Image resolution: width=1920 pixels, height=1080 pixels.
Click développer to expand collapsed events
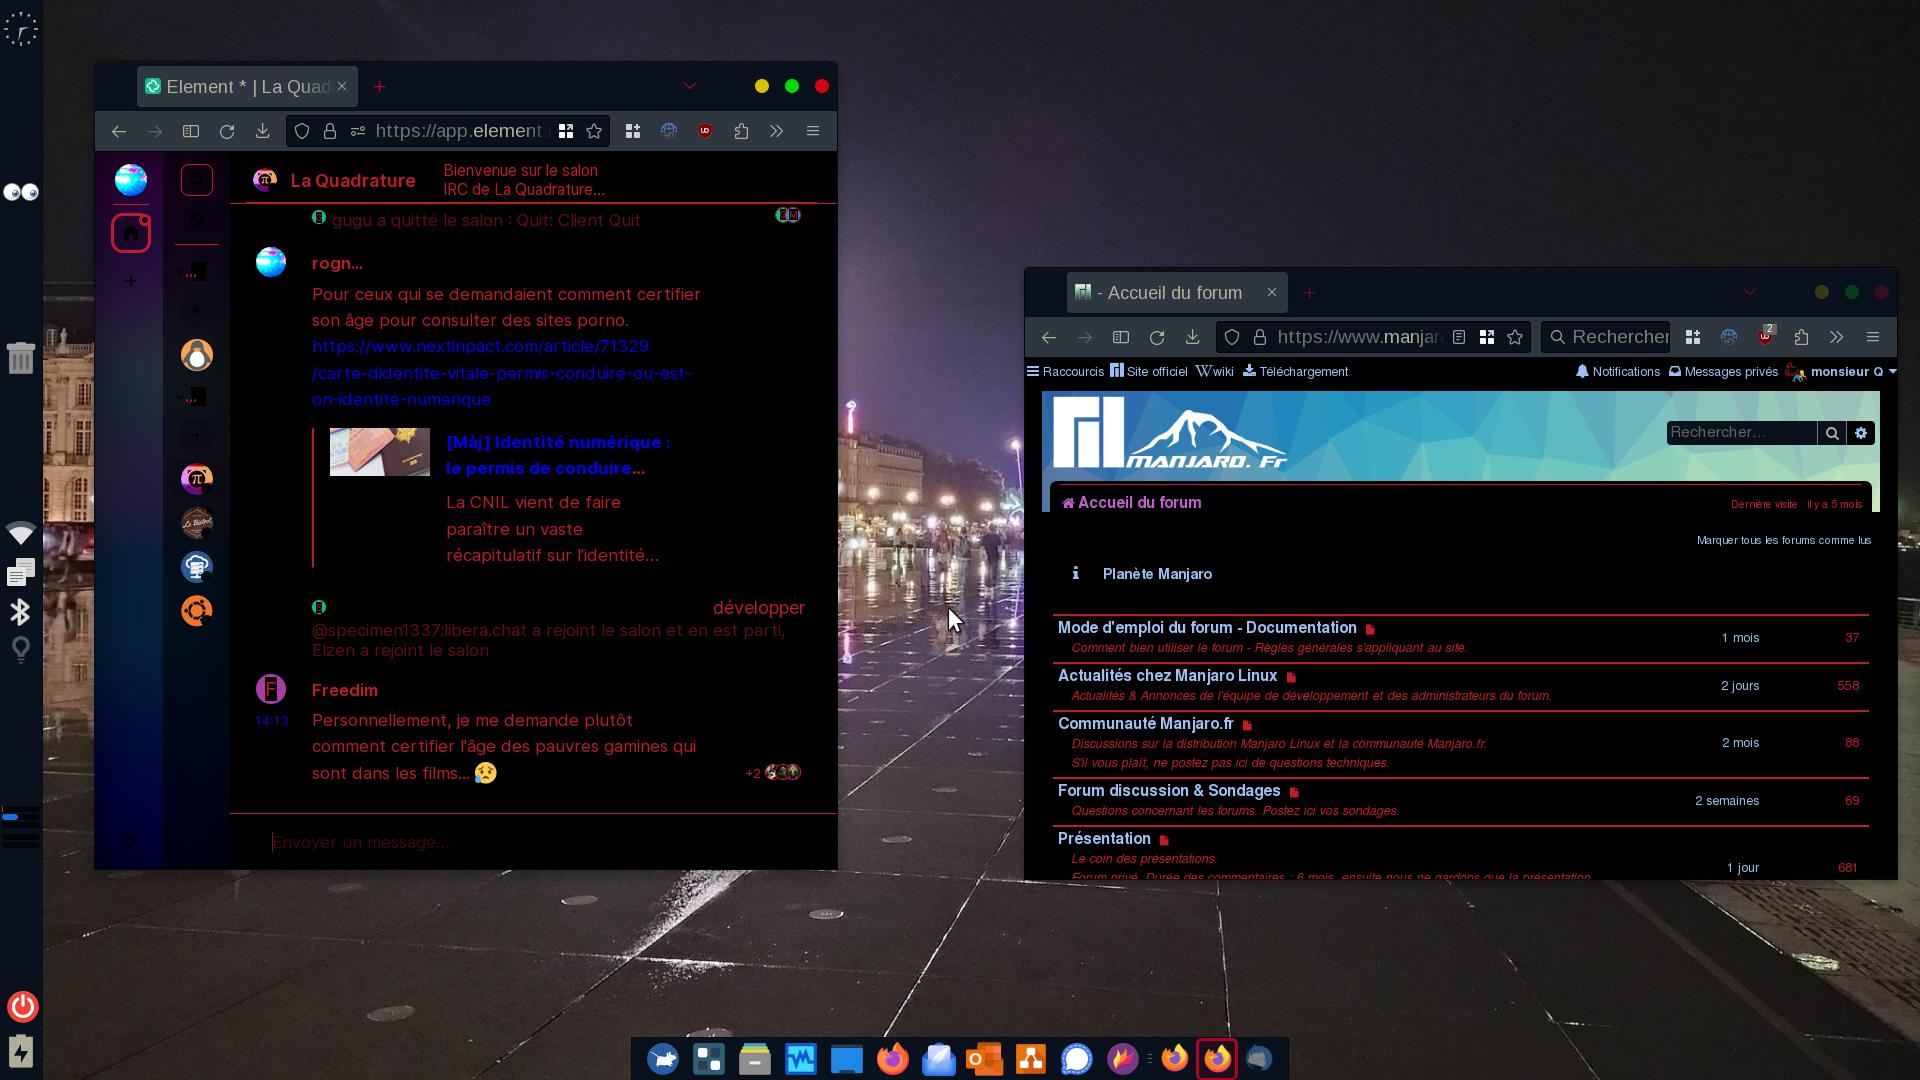pyautogui.click(x=758, y=608)
